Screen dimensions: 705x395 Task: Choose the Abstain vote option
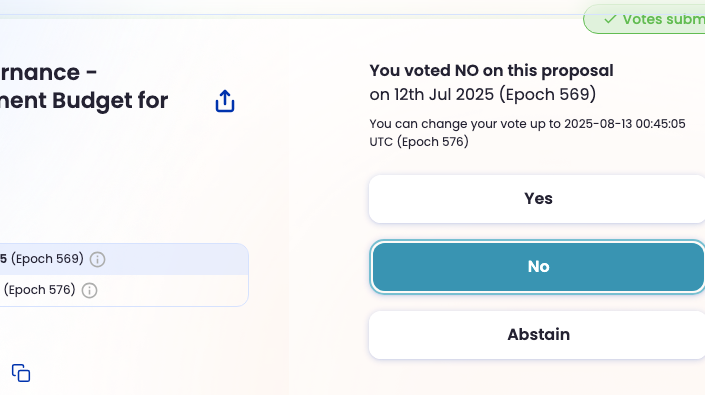coord(537,335)
